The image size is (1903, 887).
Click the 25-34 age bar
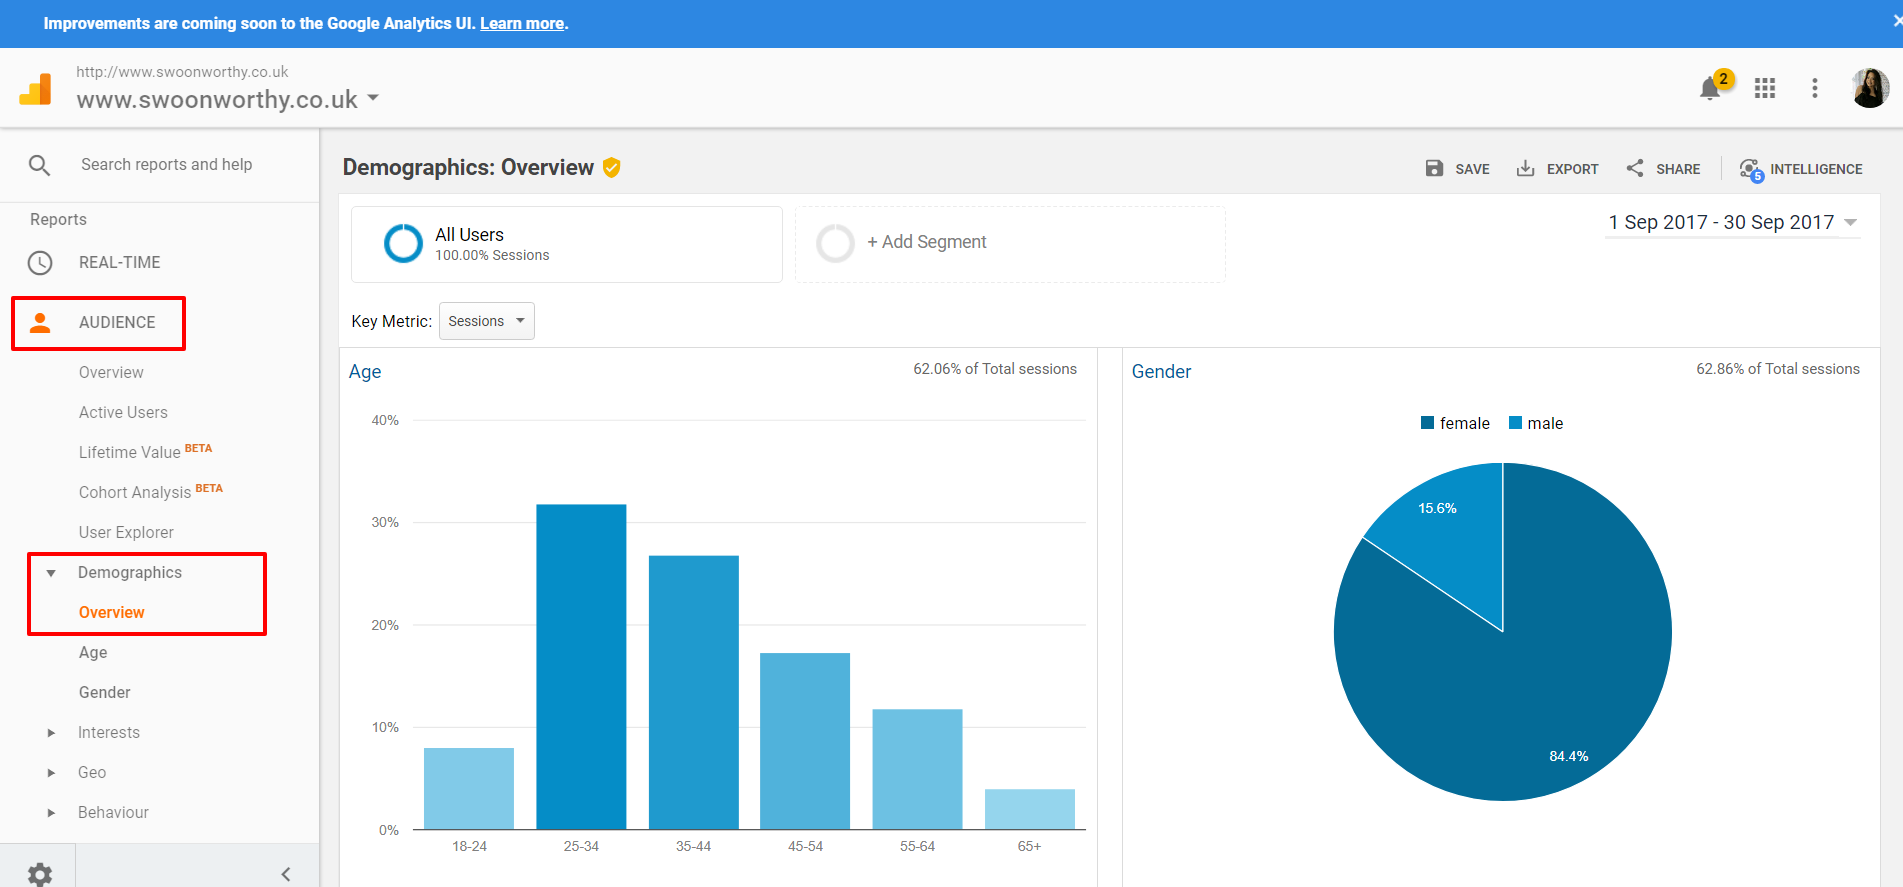(x=581, y=666)
